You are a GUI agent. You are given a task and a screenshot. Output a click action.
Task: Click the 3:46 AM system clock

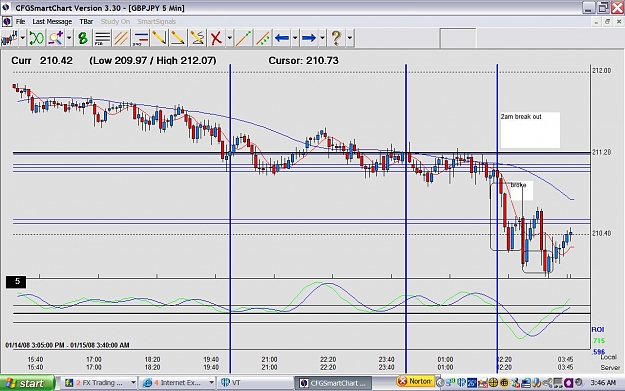[x=603, y=383]
